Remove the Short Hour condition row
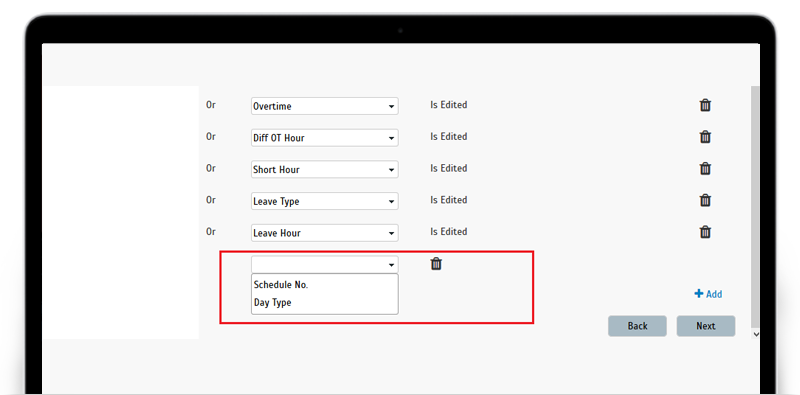This screenshot has height=395, width=800. pyautogui.click(x=705, y=168)
